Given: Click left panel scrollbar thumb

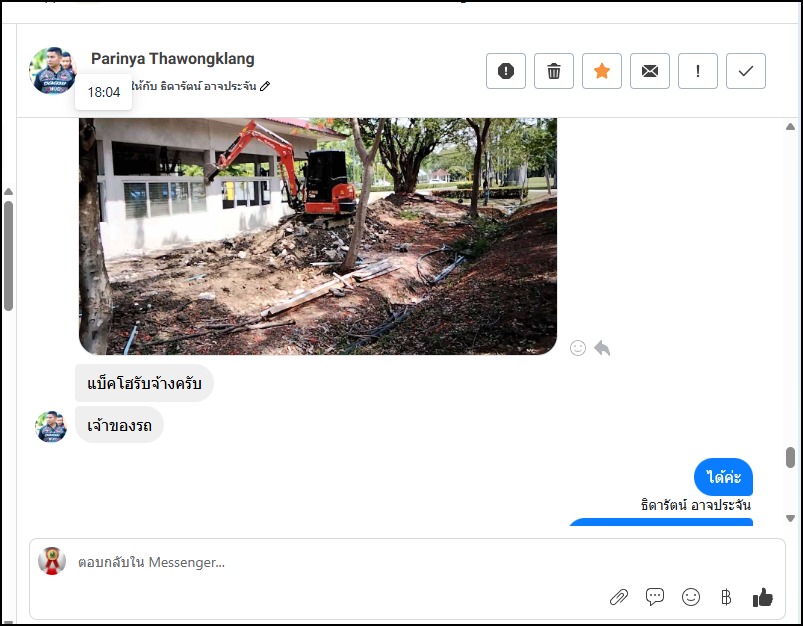Looking at the screenshot, I should pos(8,256).
